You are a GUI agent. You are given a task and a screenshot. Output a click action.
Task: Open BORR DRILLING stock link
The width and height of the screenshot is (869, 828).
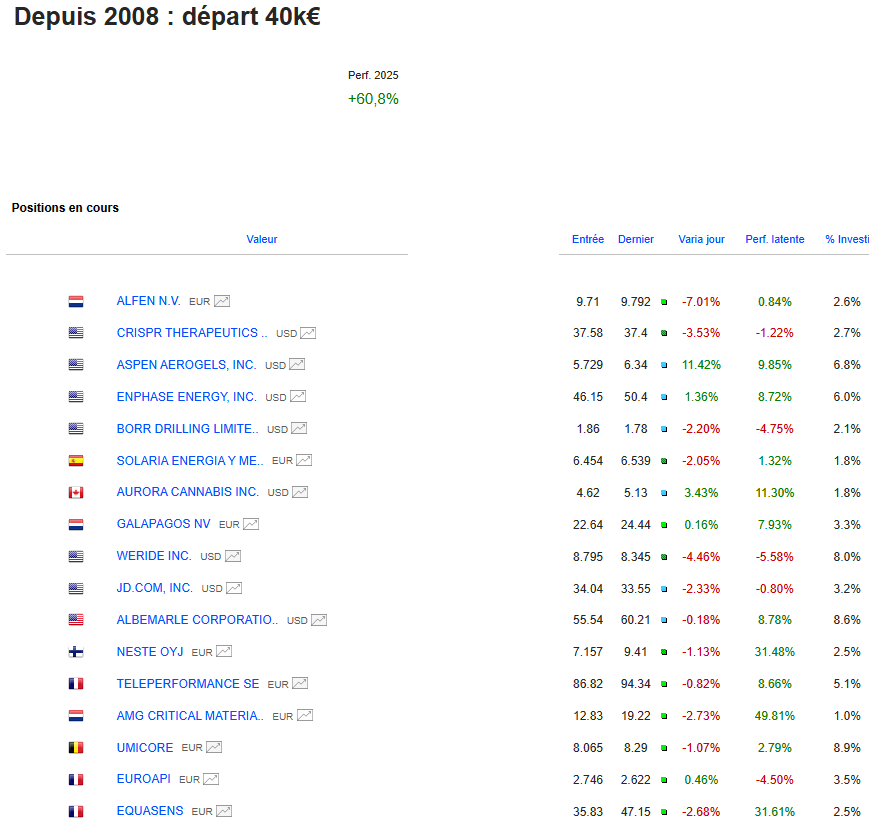[187, 428]
